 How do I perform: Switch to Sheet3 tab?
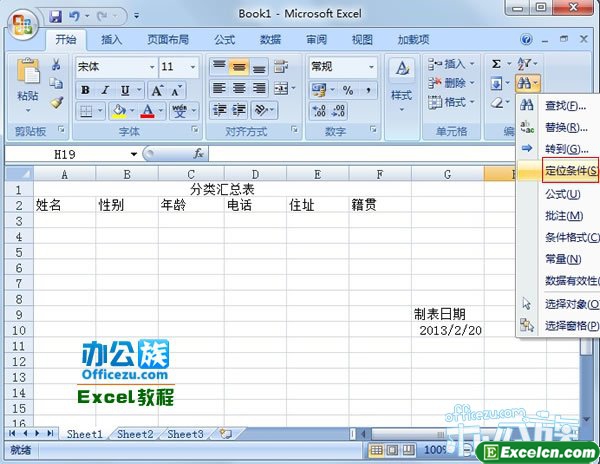pos(186,434)
